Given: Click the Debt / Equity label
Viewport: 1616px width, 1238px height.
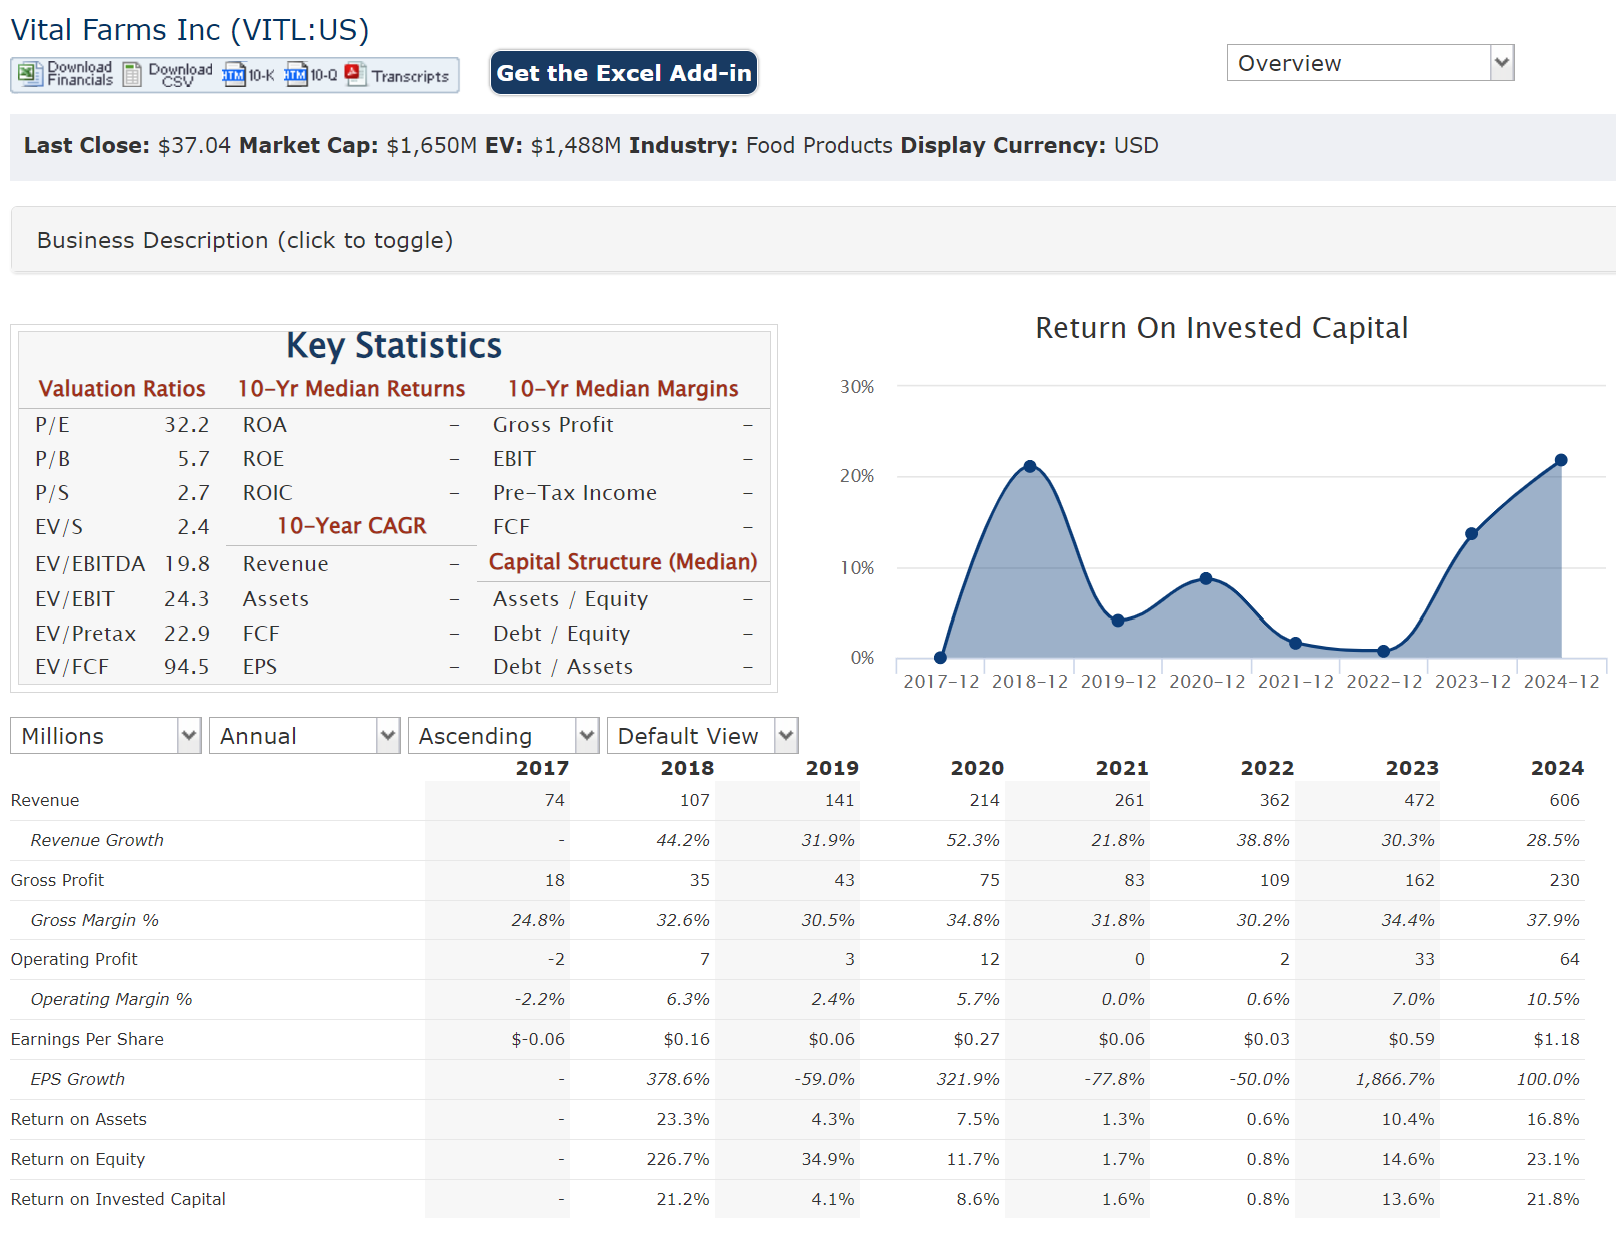Looking at the screenshot, I should [x=562, y=634].
